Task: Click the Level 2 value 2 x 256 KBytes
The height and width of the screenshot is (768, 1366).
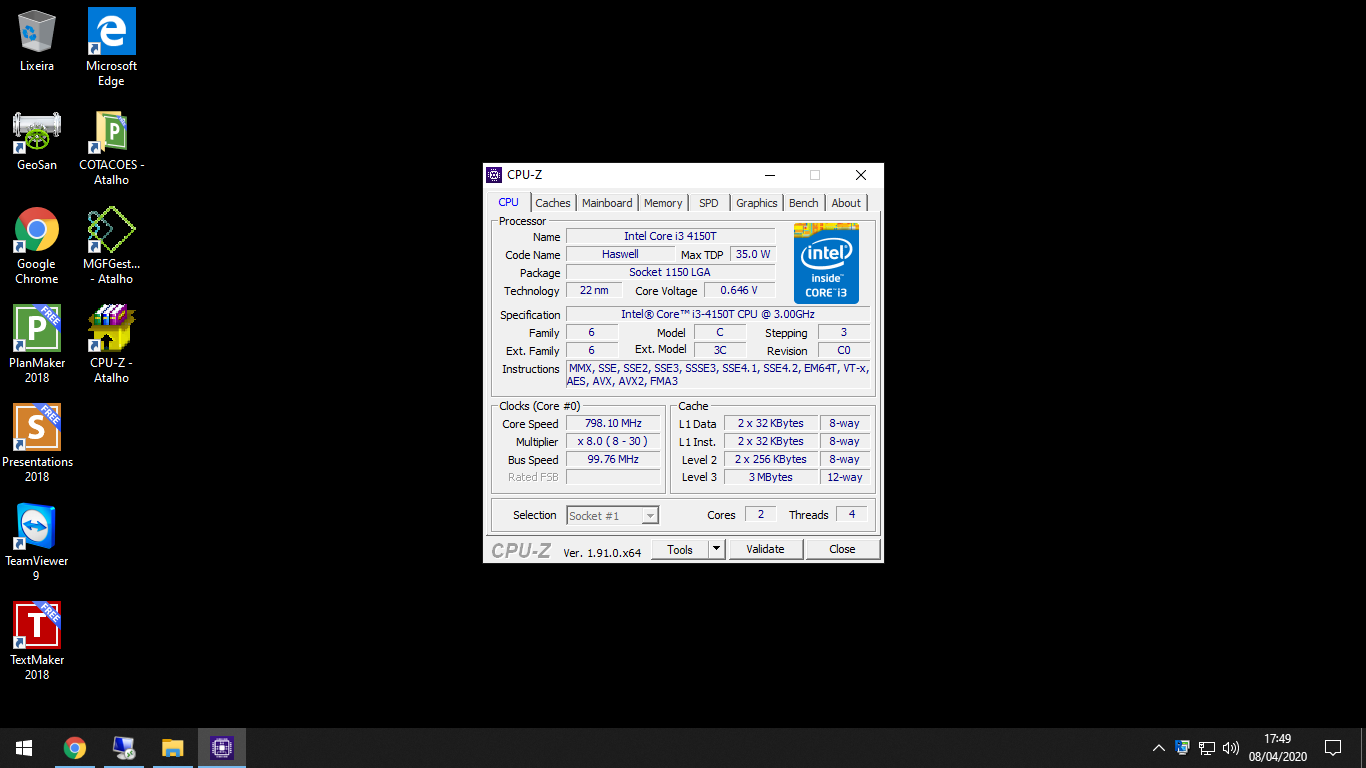Action: click(x=771, y=459)
